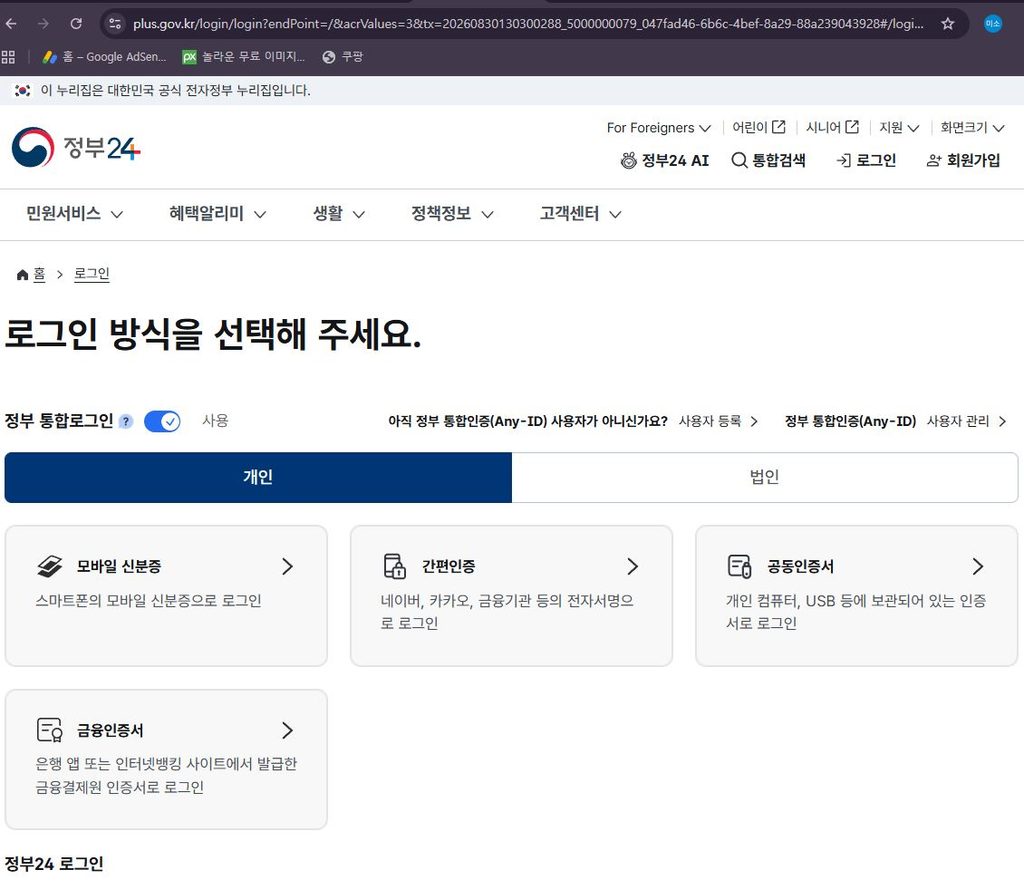Select the 개인 tab
Viewport: 1024px width, 890px height.
[258, 477]
